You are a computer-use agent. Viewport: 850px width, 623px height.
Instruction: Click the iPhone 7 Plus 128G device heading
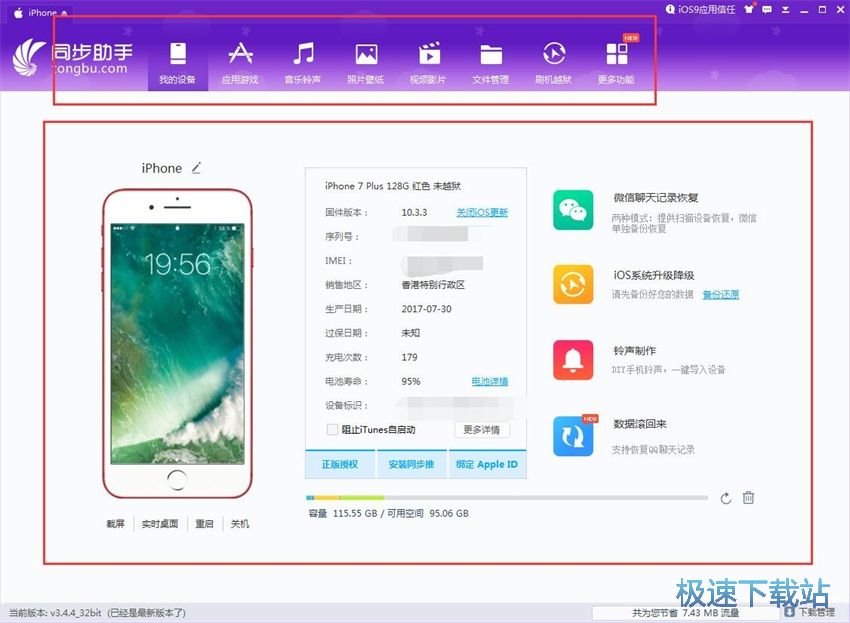pyautogui.click(x=393, y=186)
